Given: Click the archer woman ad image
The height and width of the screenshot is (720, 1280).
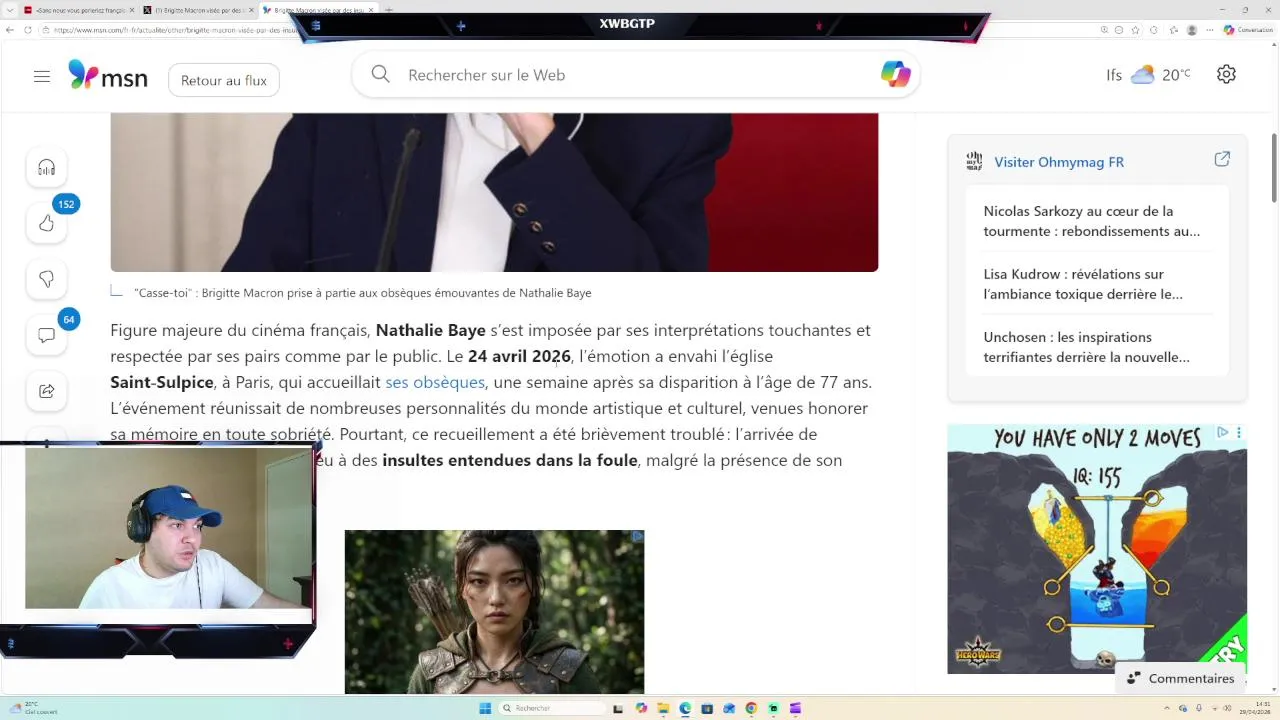Looking at the screenshot, I should 494,612.
